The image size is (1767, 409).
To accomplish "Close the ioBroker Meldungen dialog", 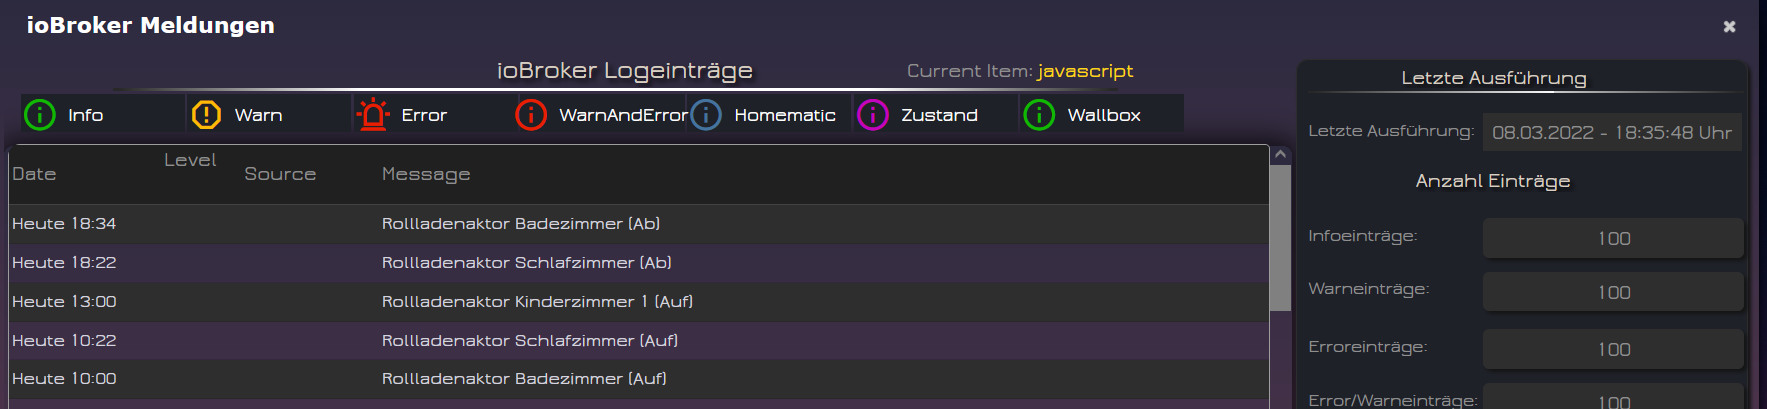I will point(1729,27).
